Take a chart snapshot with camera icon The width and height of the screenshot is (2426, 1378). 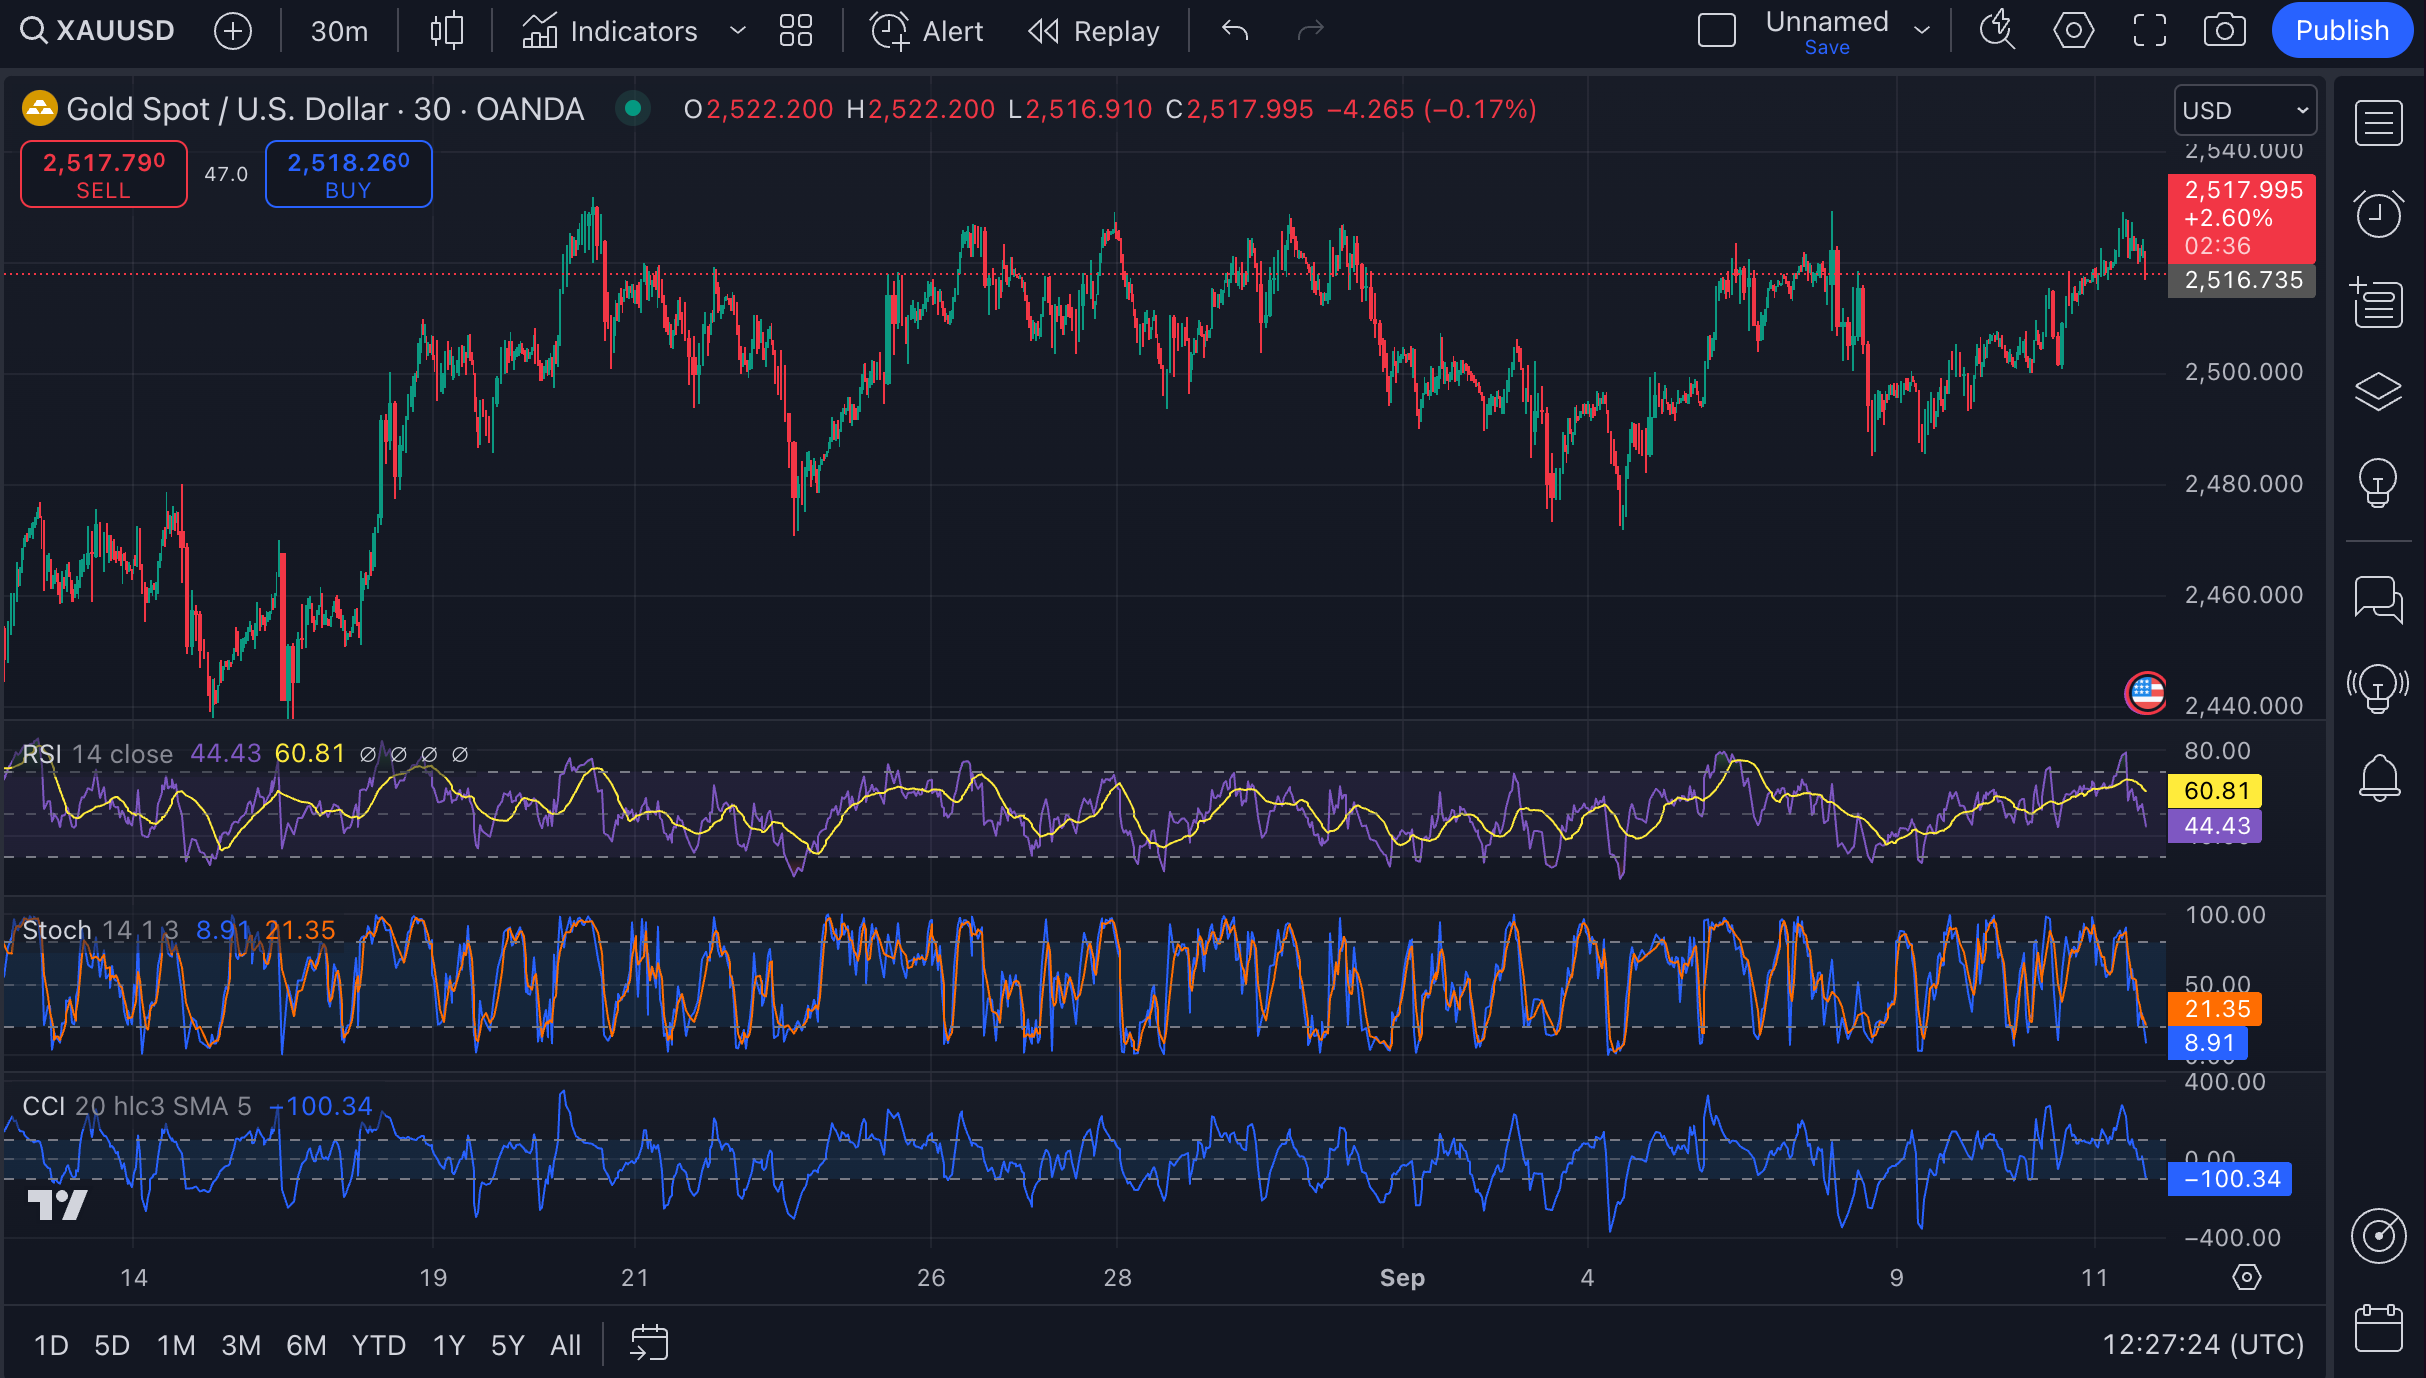2224,31
